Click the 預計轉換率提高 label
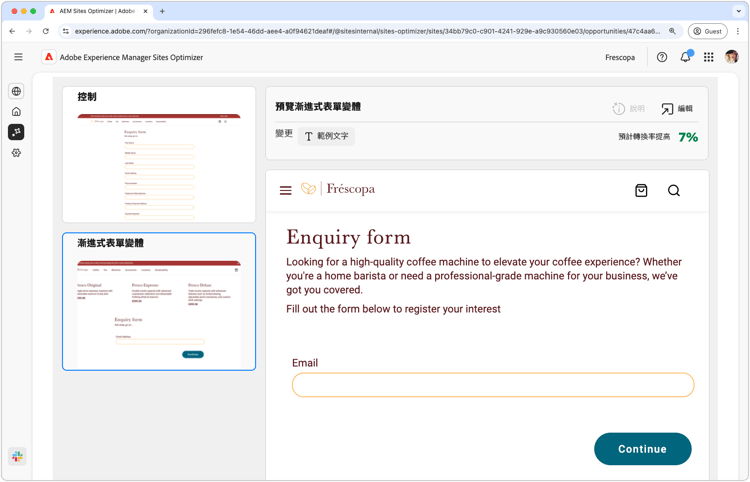This screenshot has height=482, width=750. pyautogui.click(x=644, y=137)
